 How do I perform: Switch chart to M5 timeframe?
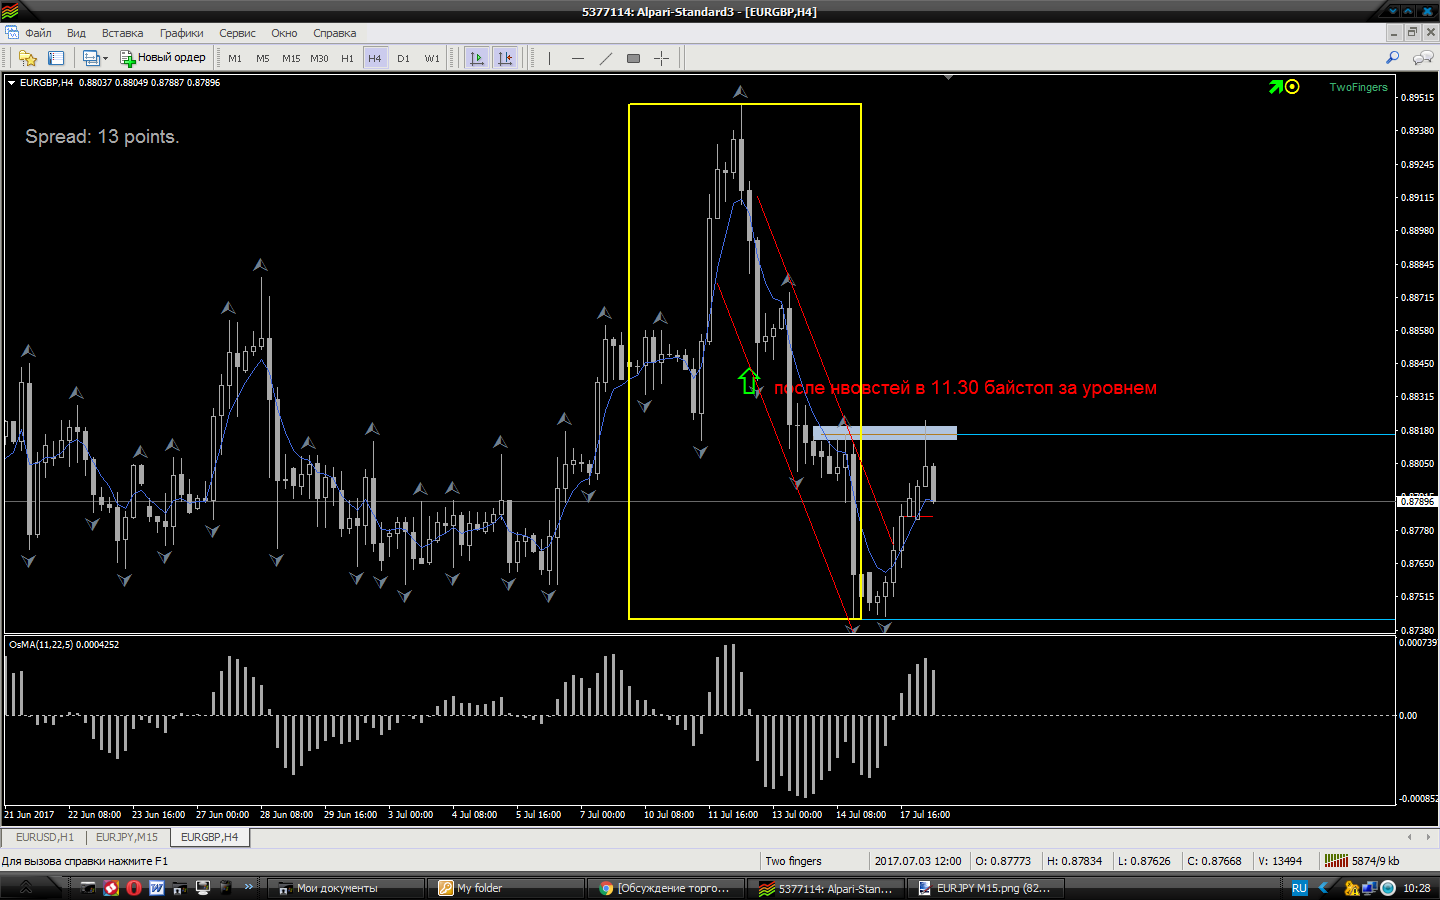coord(263,58)
